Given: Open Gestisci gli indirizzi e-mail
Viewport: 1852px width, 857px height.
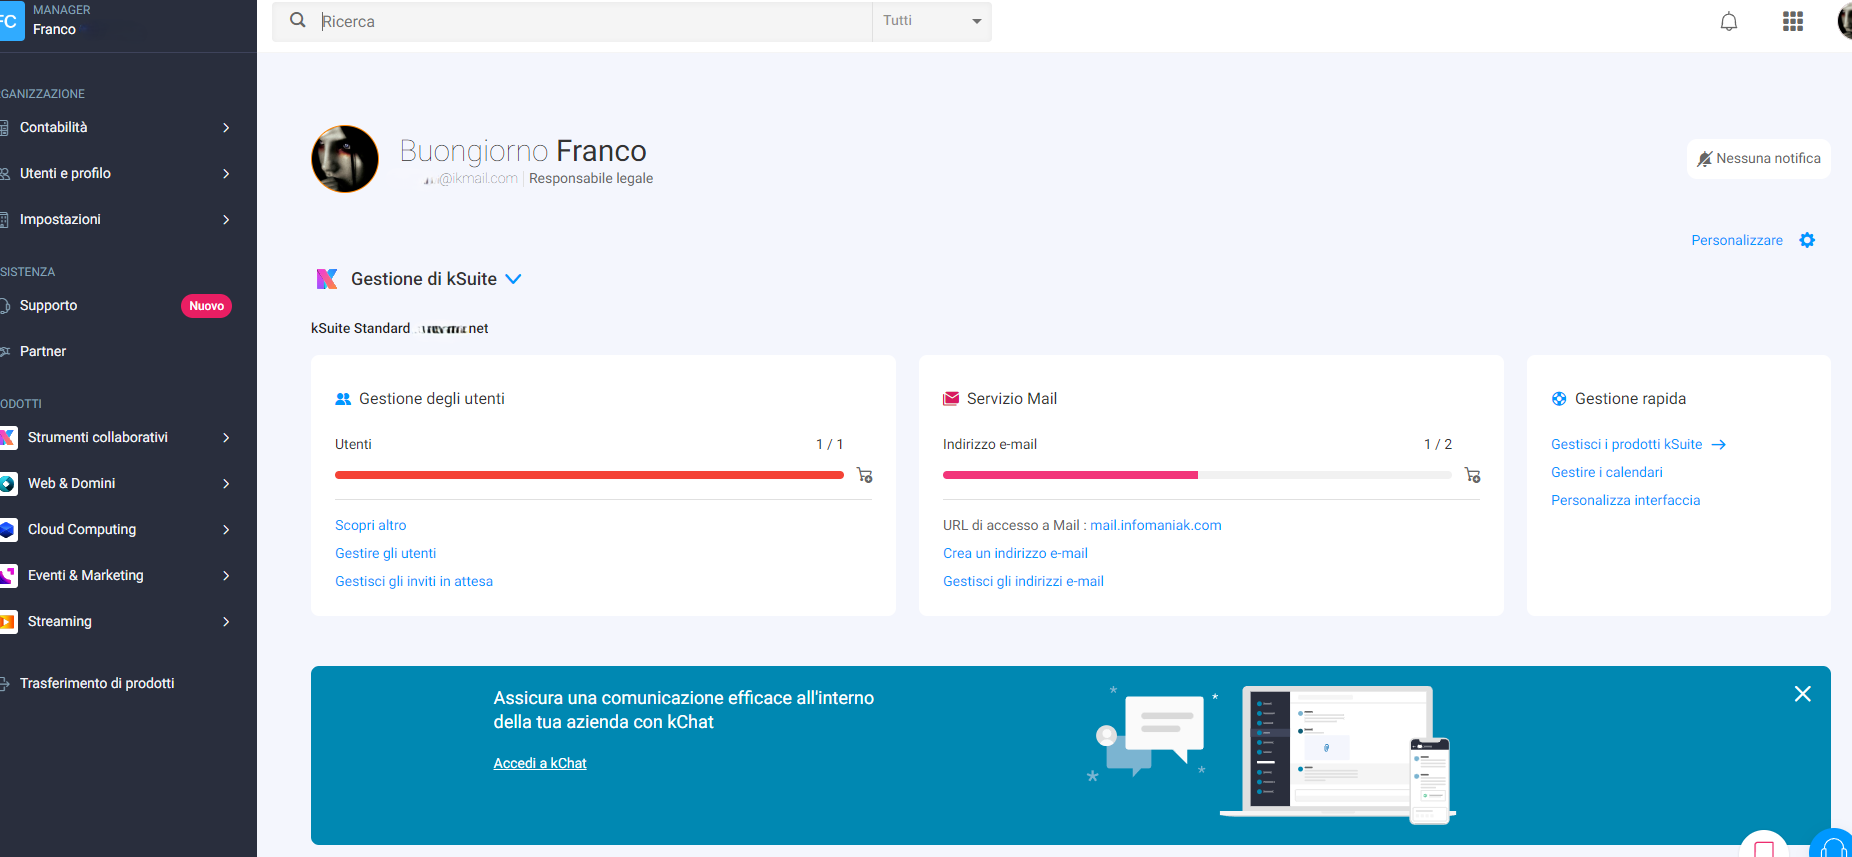Looking at the screenshot, I should pos(1023,581).
